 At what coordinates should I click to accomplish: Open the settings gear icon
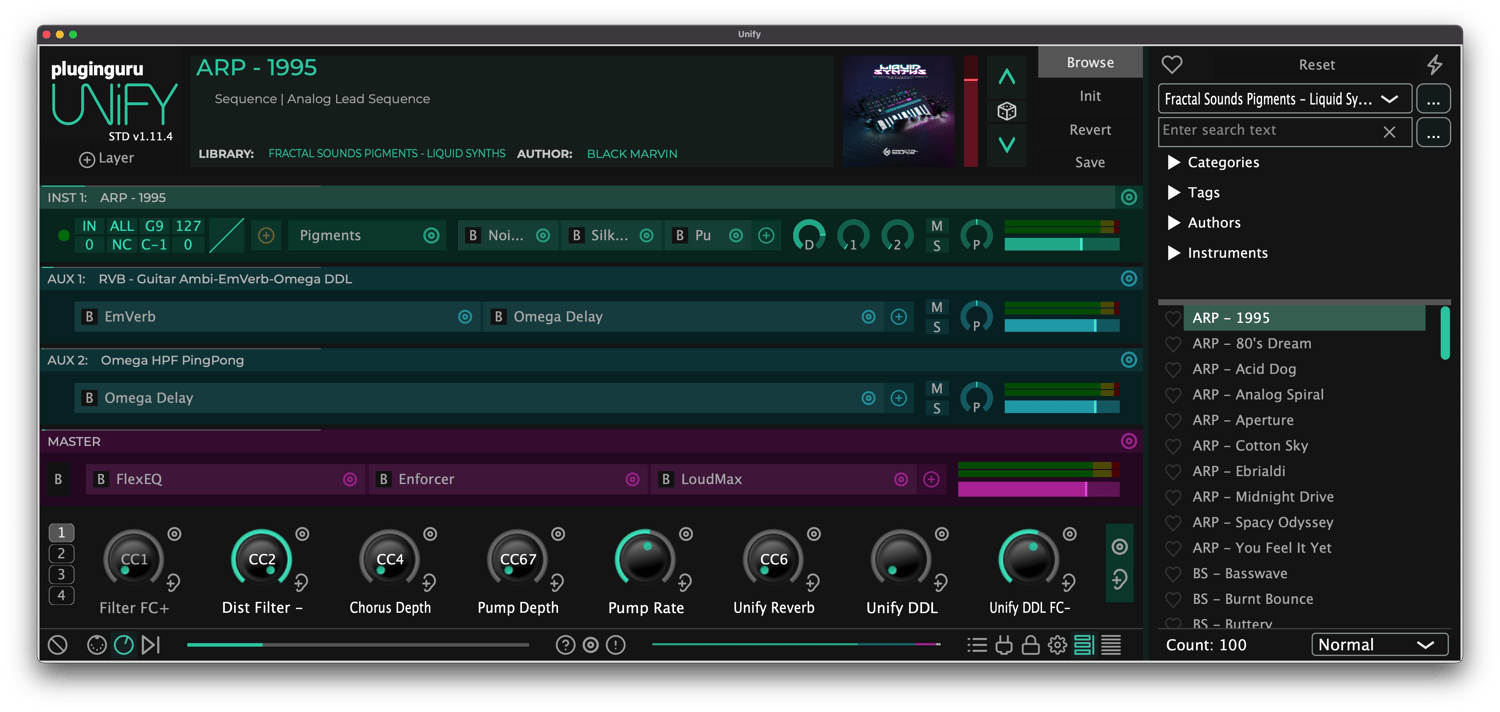1057,645
